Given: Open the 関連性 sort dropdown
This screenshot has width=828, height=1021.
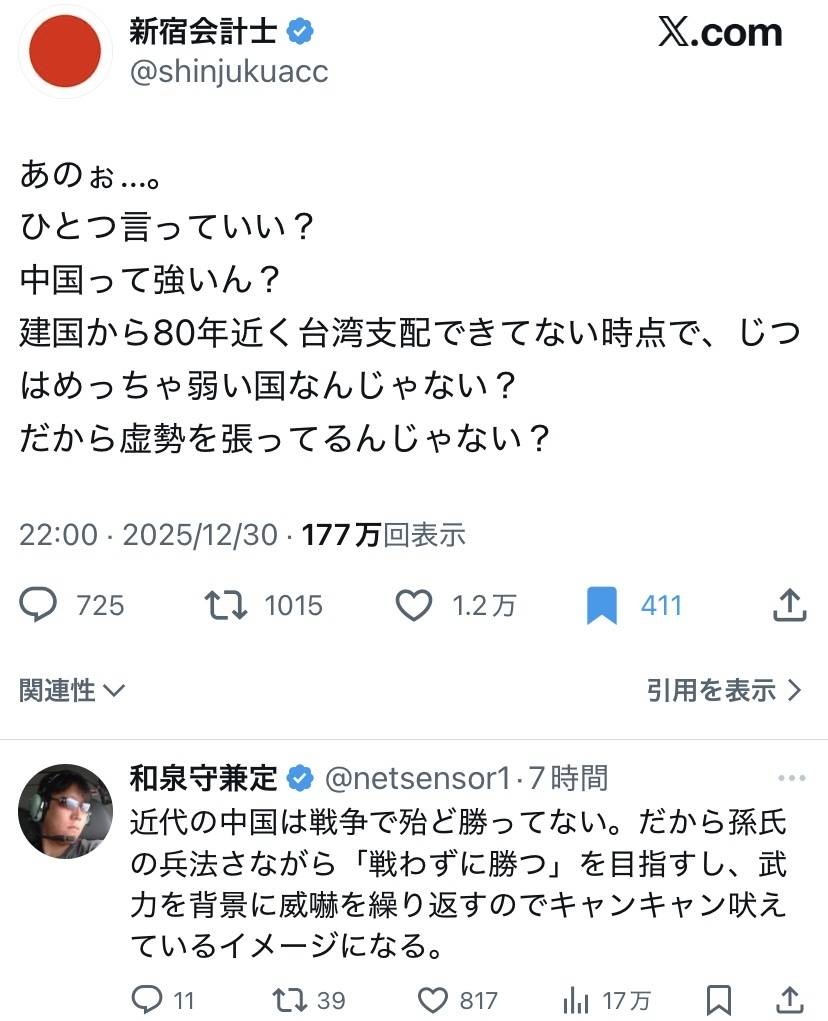Looking at the screenshot, I should pyautogui.click(x=72, y=689).
